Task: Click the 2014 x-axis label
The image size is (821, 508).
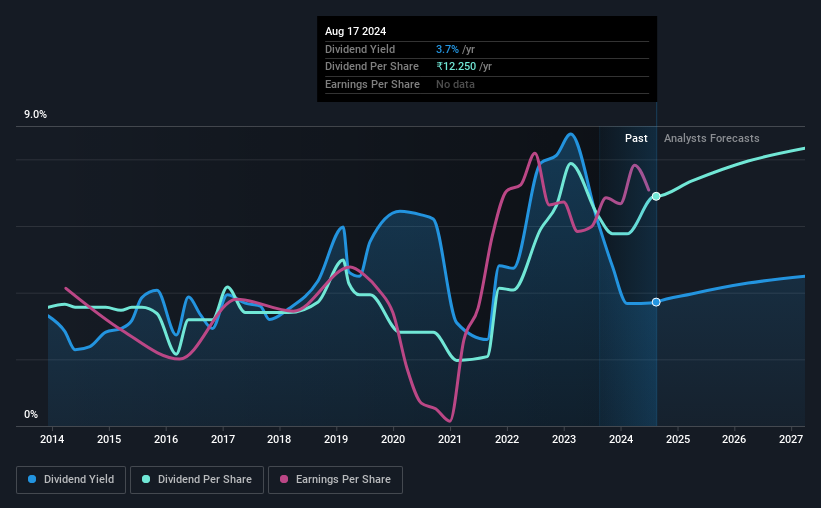Action: click(52, 439)
